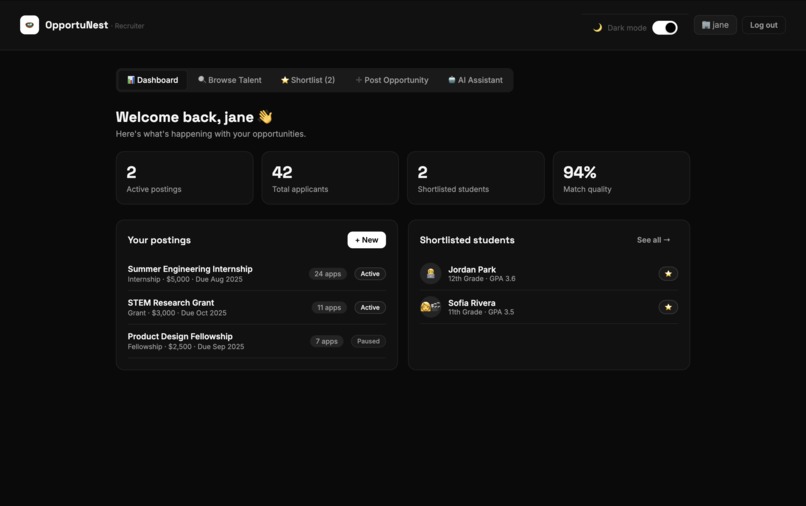Select the Shortlisted students stat card
The height and width of the screenshot is (506, 806).
[475, 178]
